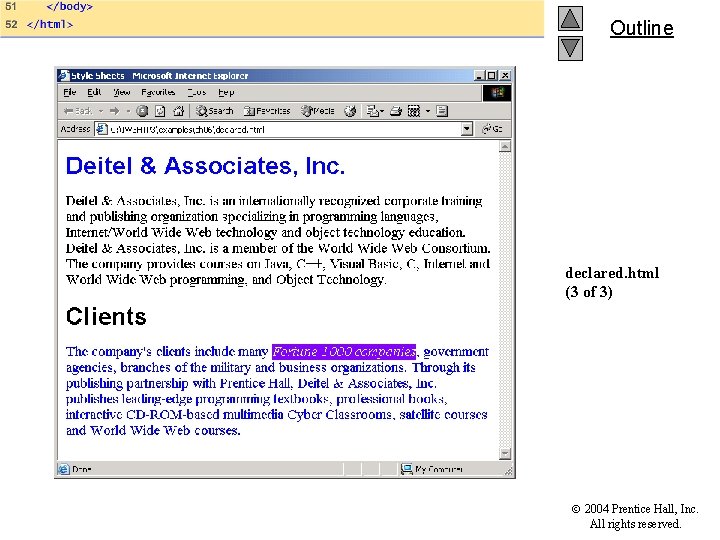Expand the Edit icon dropdown arrow
The height and width of the screenshot is (540, 720).
[x=428, y=111]
